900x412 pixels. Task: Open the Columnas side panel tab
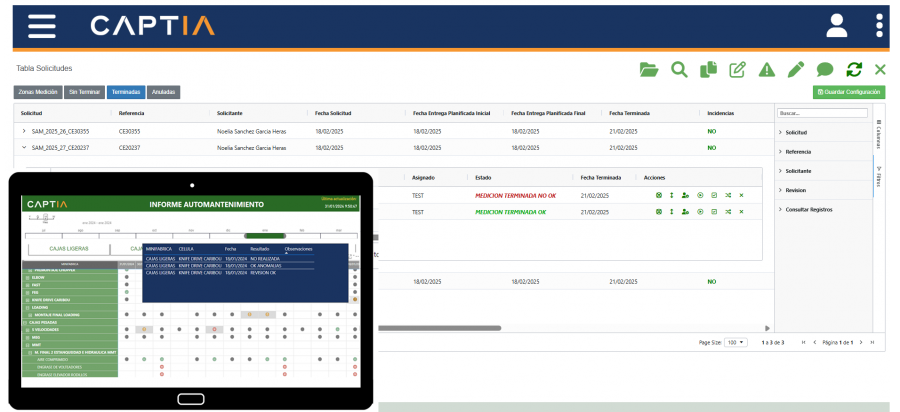(878, 134)
